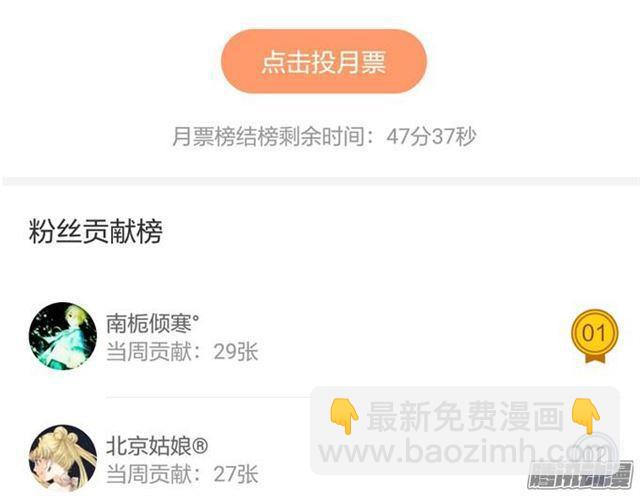This screenshot has width=640, height=496.
Task: Open 北京姑娘's blonde-haired profile avatar
Action: click(x=63, y=458)
